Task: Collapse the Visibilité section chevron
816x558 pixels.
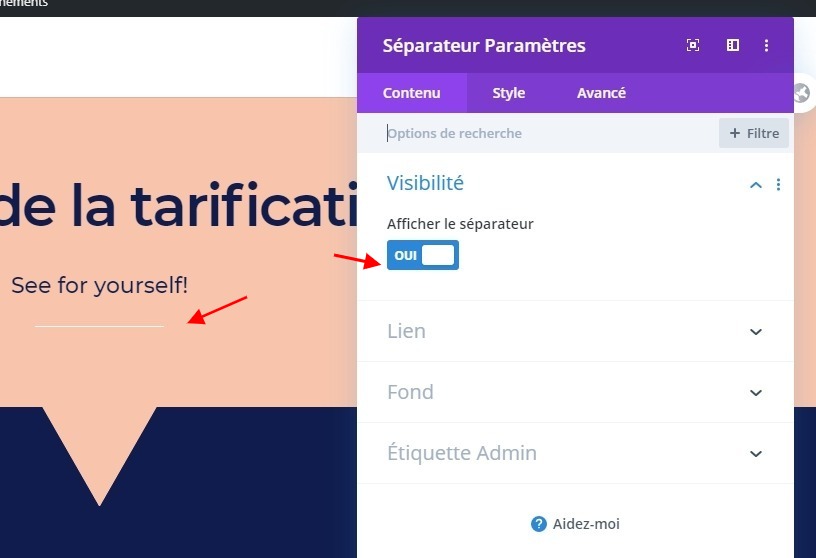Action: (x=756, y=185)
